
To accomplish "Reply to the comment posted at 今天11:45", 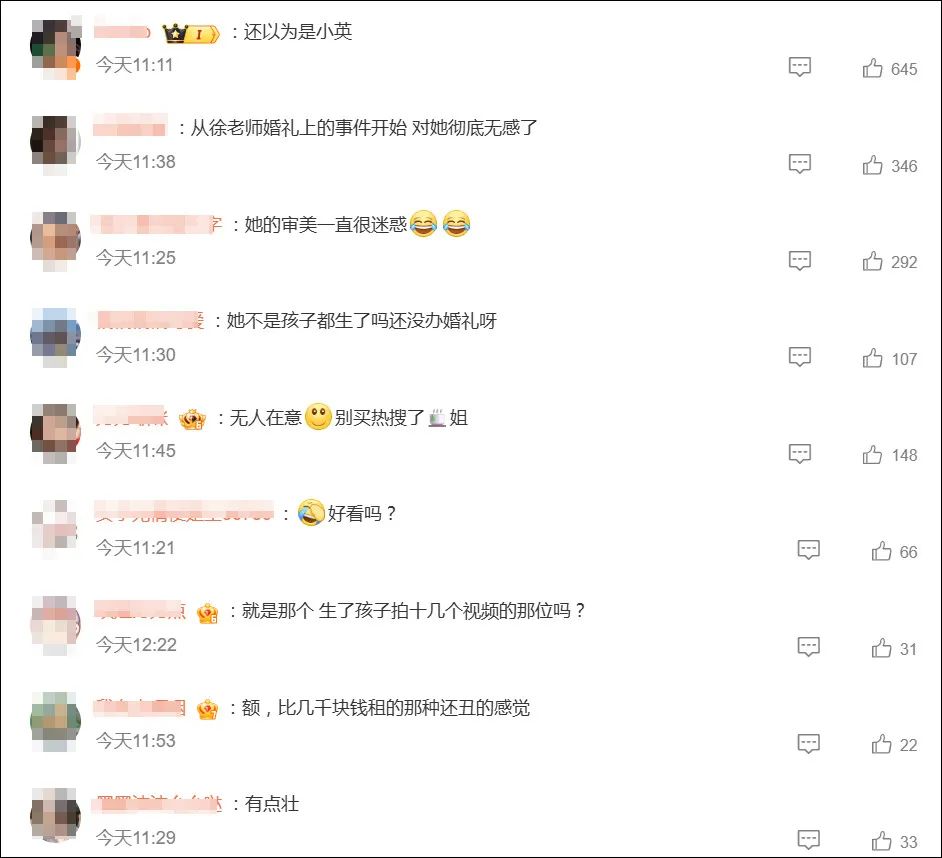I will click(800, 454).
